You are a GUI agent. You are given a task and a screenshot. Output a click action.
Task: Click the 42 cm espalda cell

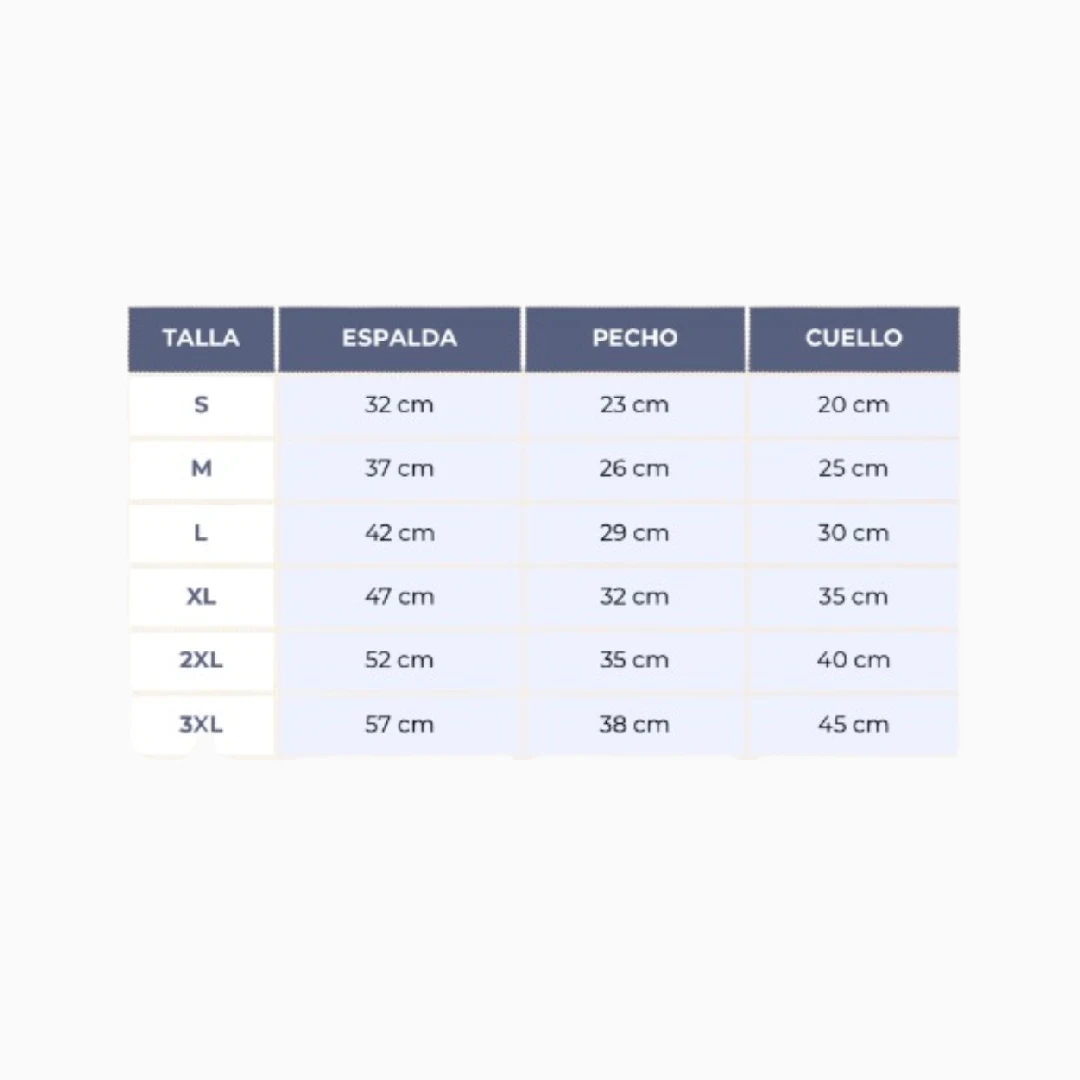(x=399, y=532)
